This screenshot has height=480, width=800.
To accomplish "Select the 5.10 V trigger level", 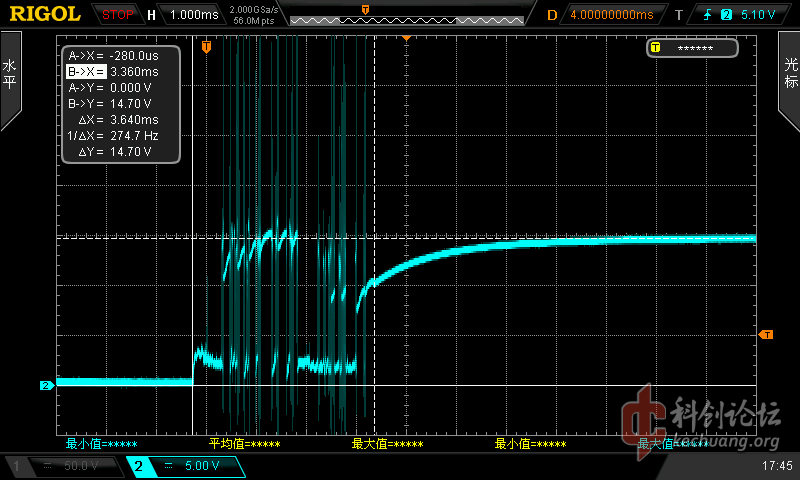I will click(x=758, y=15).
